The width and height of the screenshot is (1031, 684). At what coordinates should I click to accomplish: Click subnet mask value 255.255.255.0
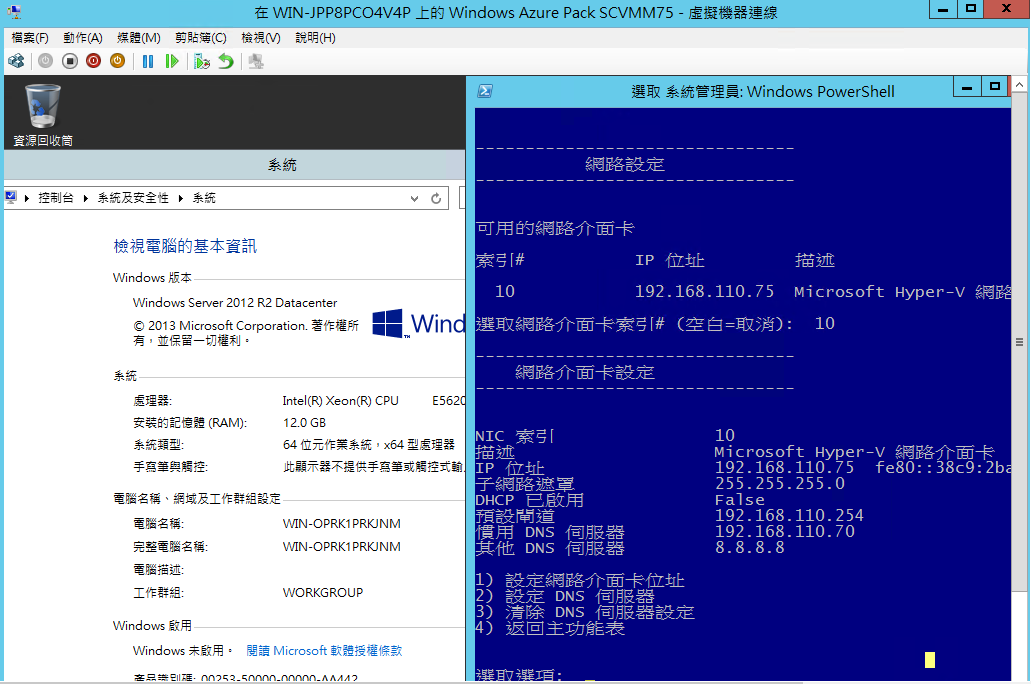[780, 483]
